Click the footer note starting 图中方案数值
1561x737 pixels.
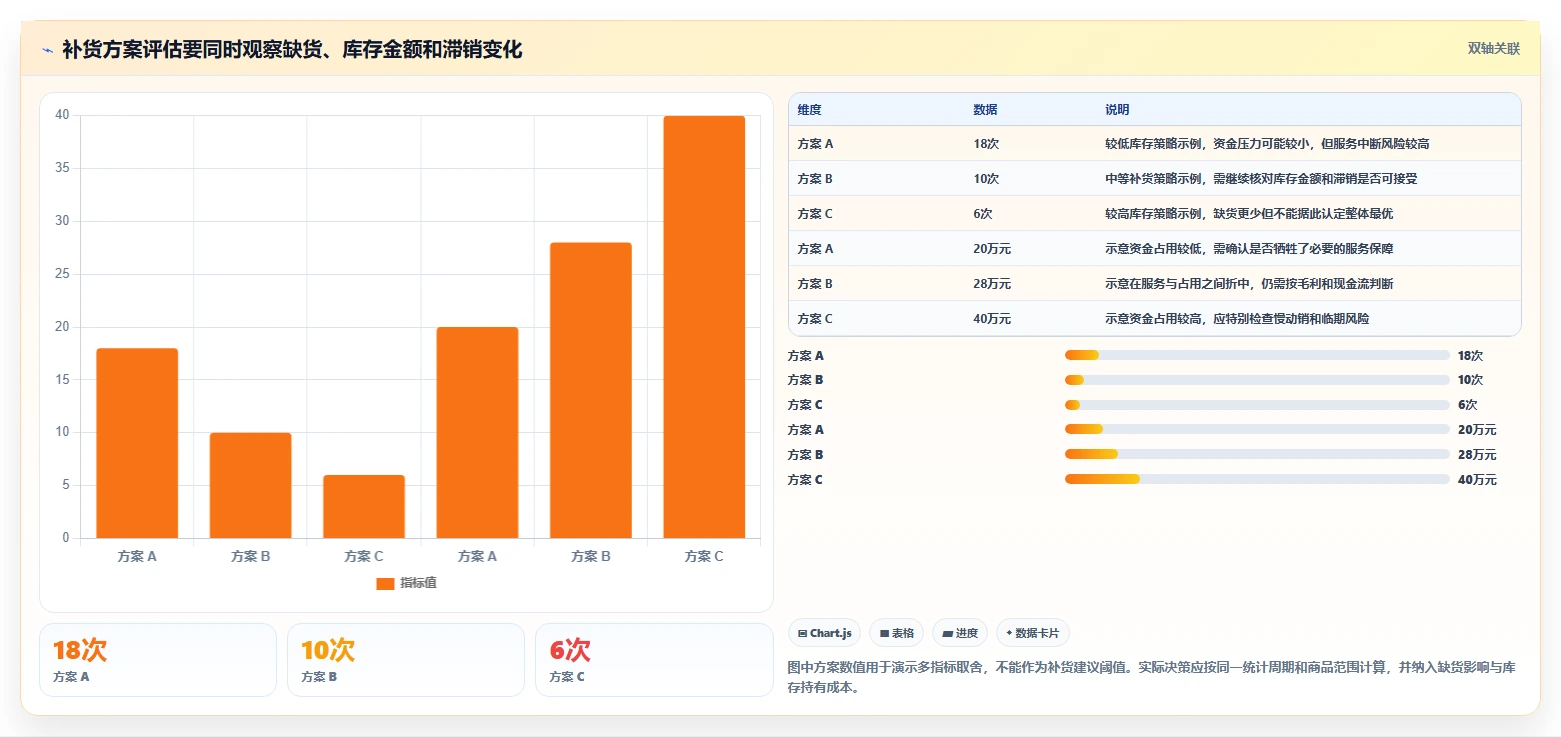[1152, 677]
